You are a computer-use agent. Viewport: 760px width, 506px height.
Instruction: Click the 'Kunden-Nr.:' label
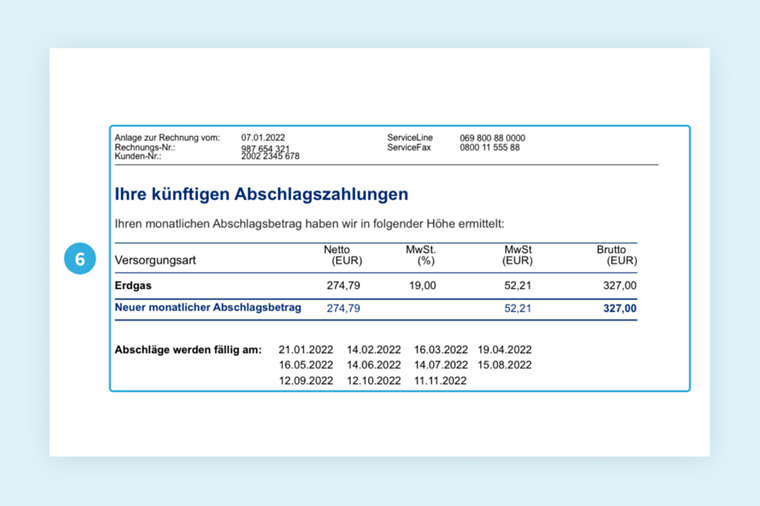click(138, 156)
